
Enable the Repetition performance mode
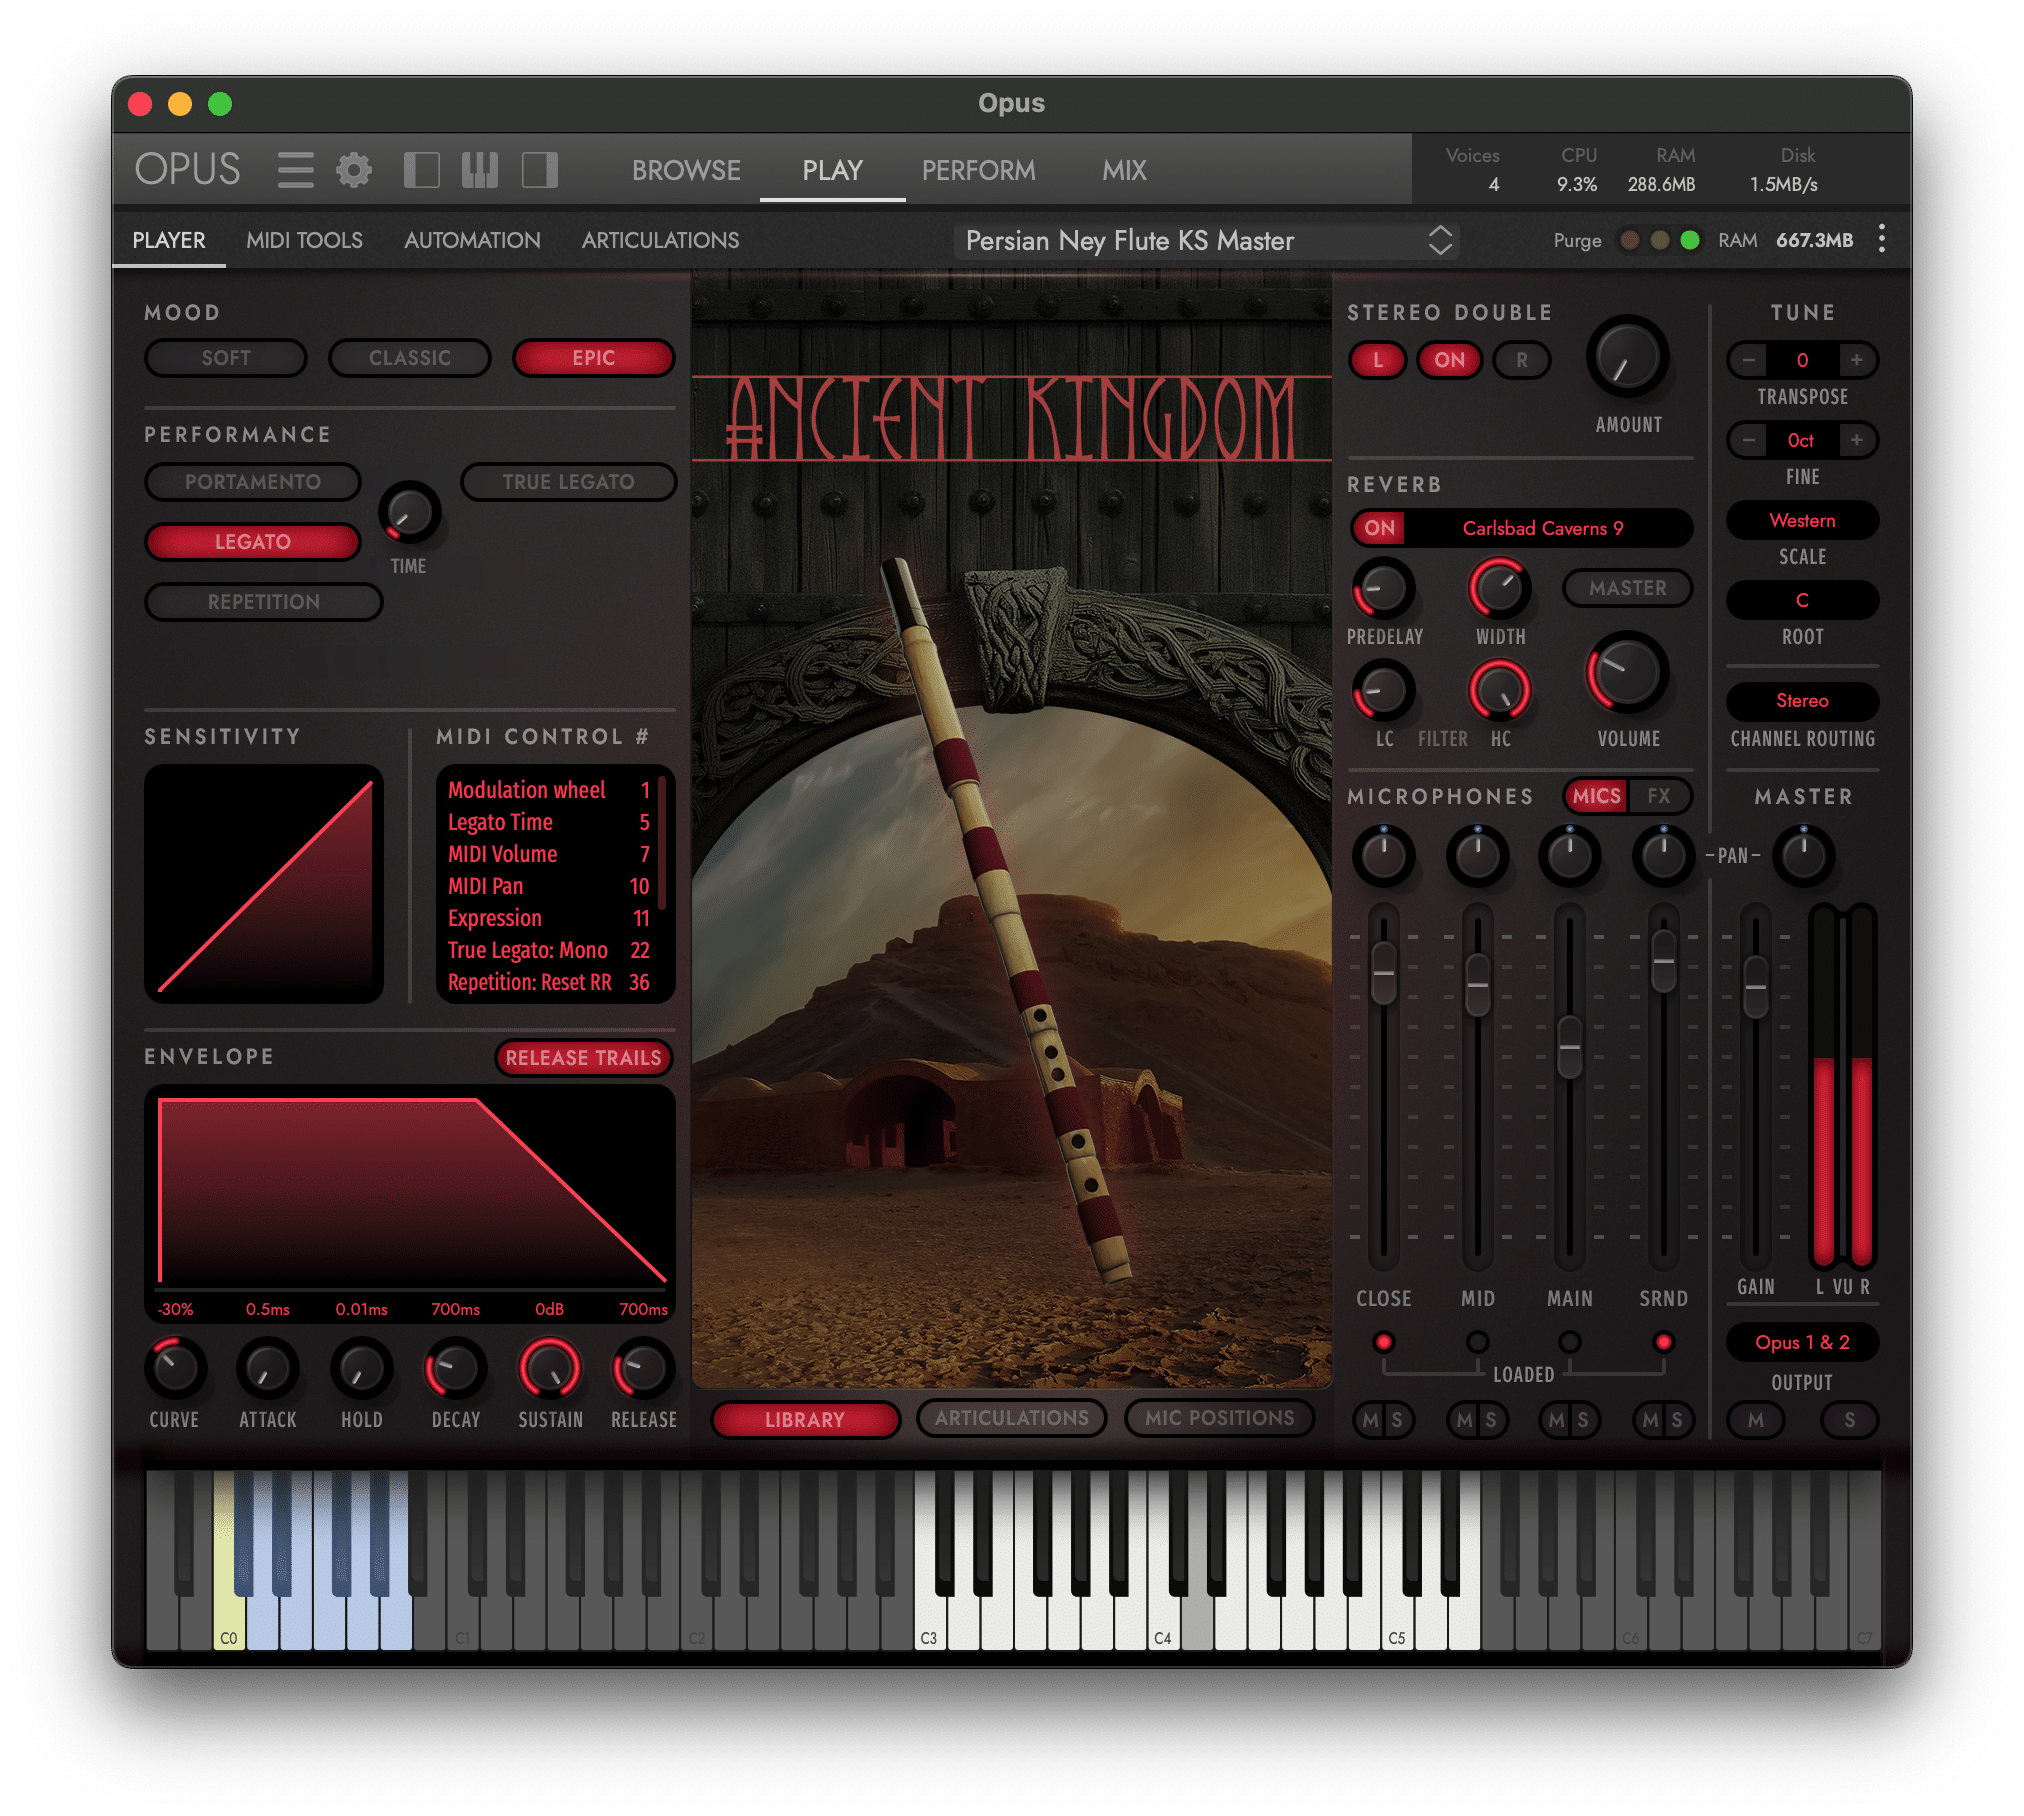point(264,602)
